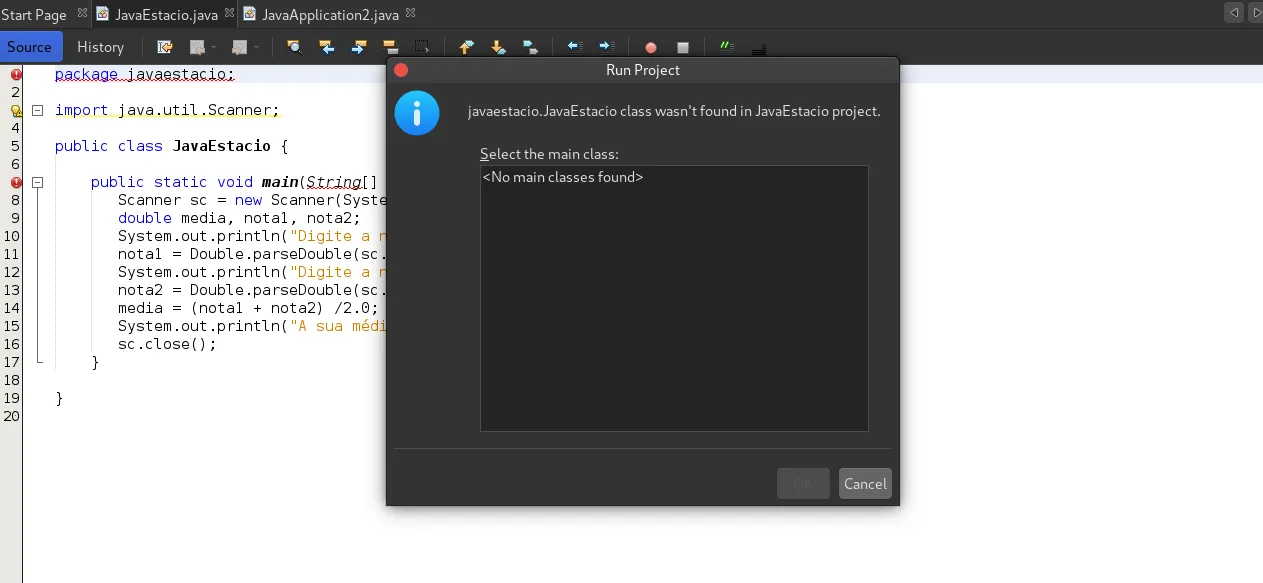Image resolution: width=1263 pixels, height=583 pixels.
Task: Close the Run Project dialog
Action: (x=401, y=70)
